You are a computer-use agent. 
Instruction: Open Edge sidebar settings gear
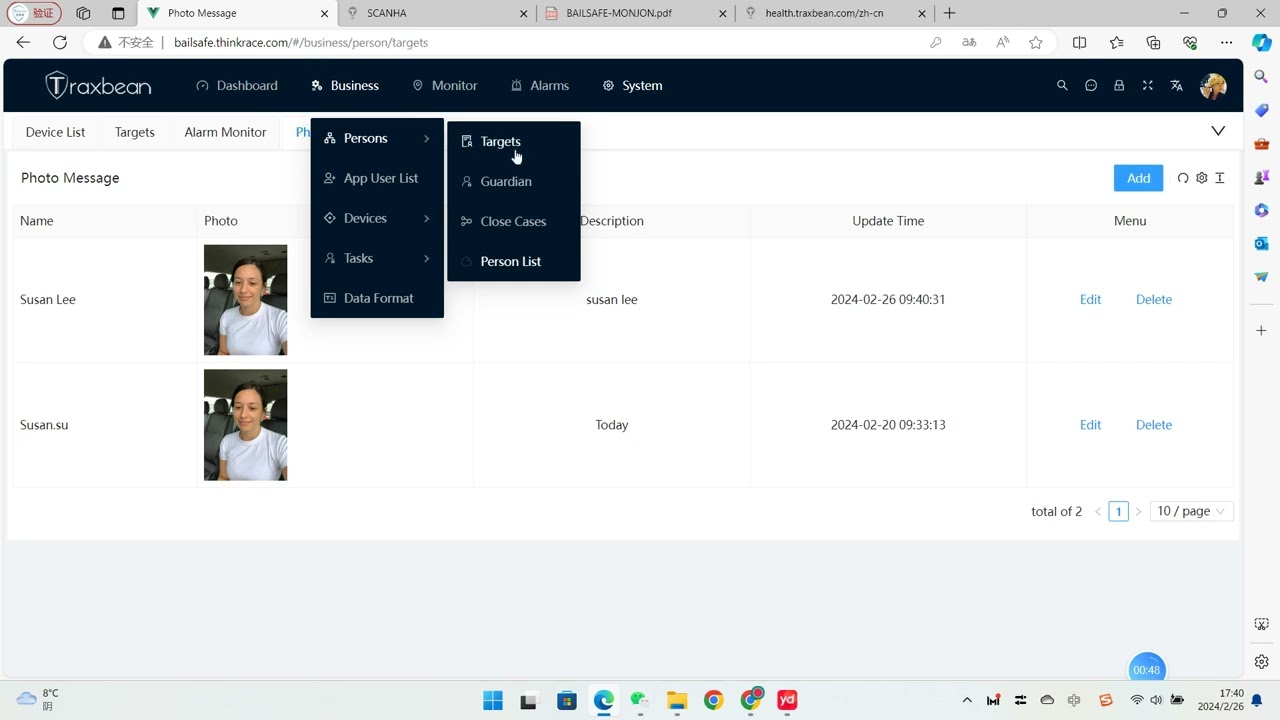click(1262, 662)
